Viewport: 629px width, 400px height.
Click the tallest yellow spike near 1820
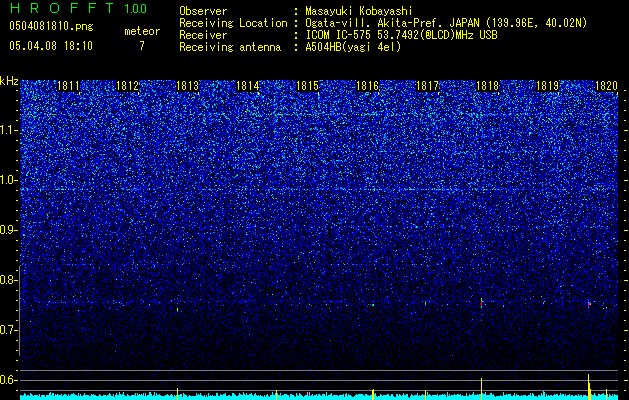(588, 387)
